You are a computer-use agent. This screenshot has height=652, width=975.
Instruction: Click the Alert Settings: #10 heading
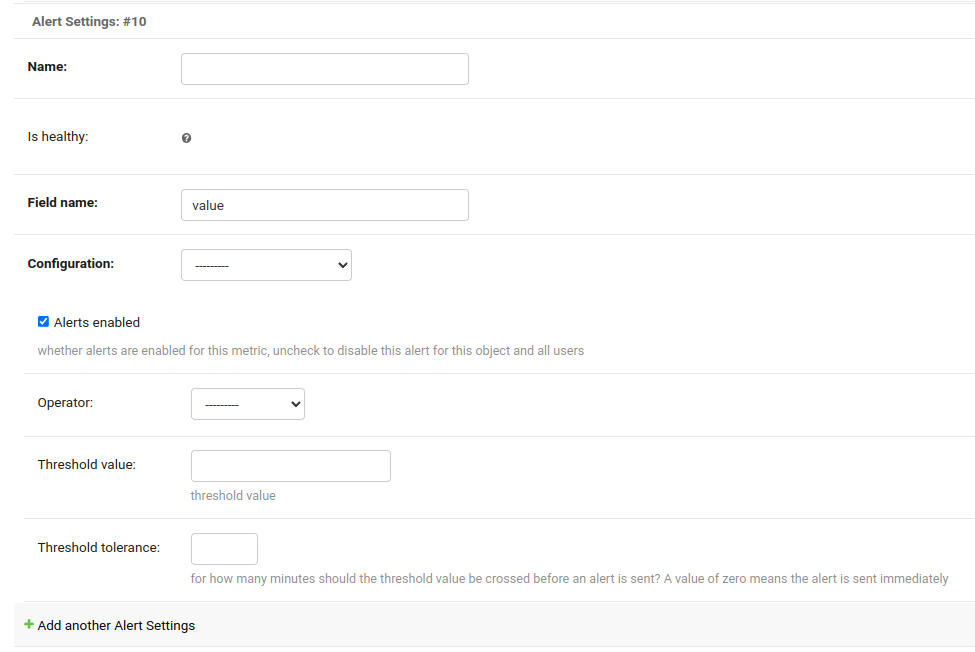click(x=89, y=22)
